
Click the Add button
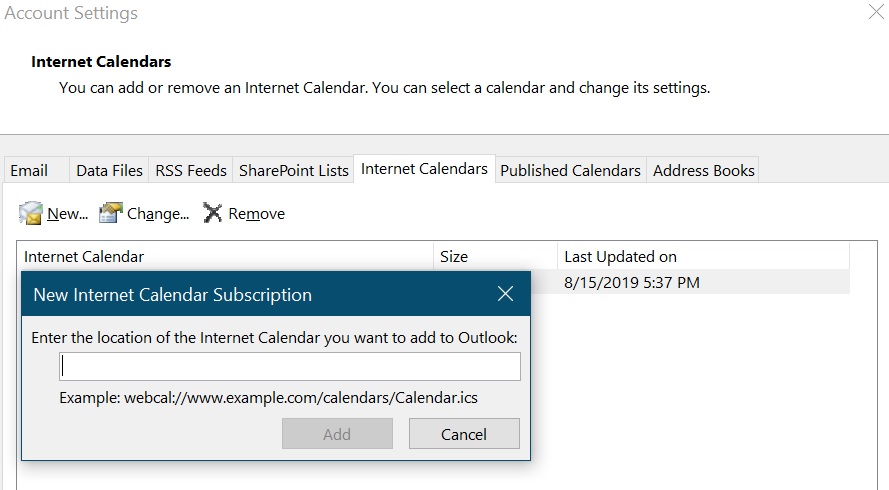point(337,434)
